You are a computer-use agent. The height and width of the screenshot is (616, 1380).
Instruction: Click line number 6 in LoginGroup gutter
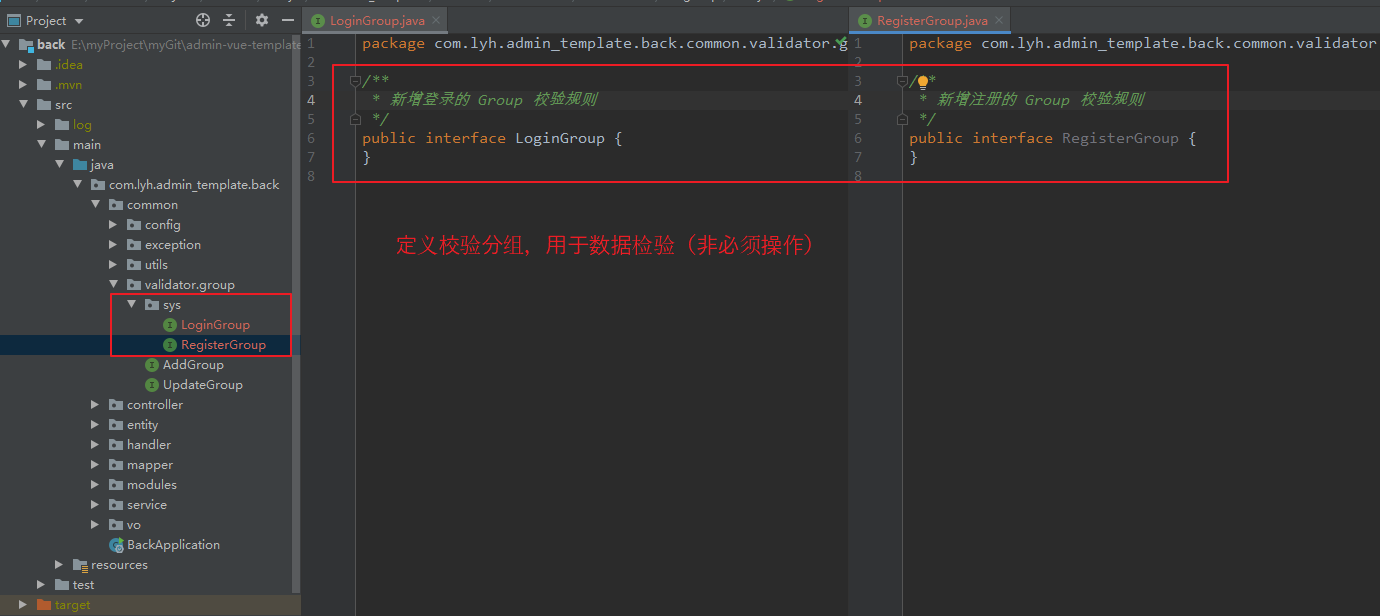point(311,138)
